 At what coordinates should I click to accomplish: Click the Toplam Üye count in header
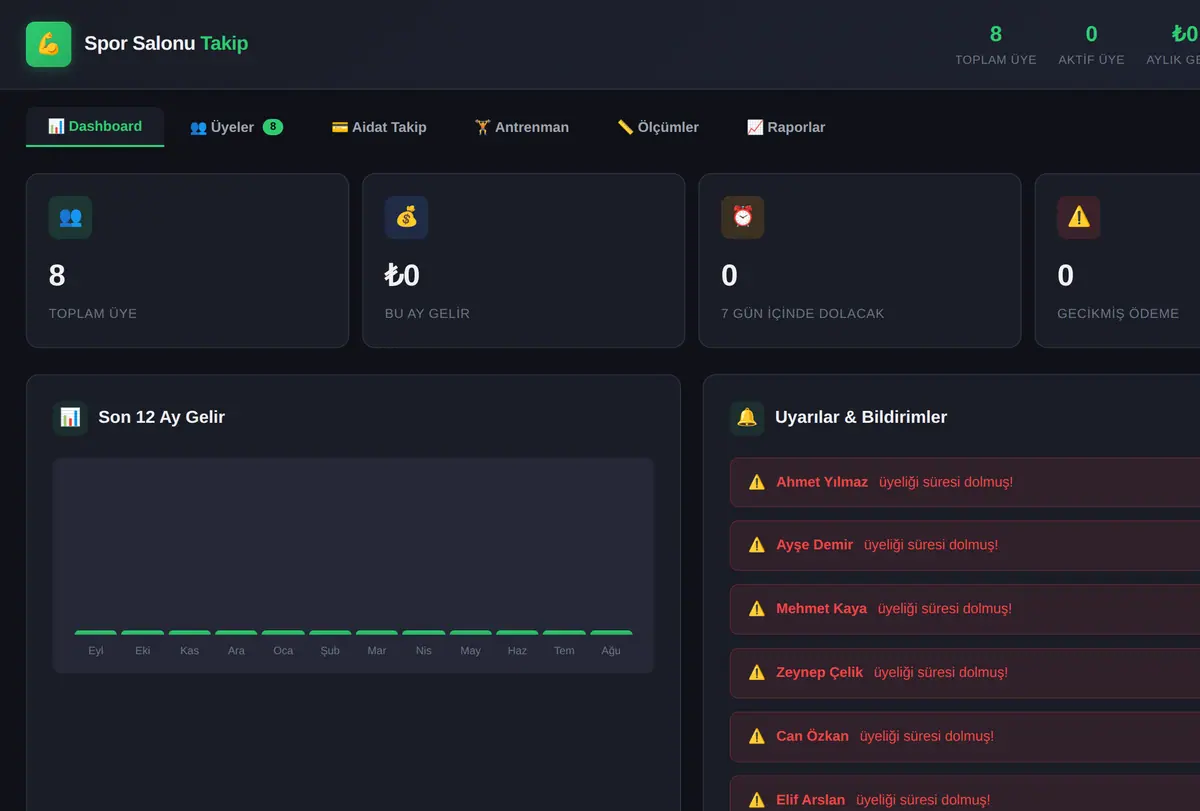[x=996, y=34]
